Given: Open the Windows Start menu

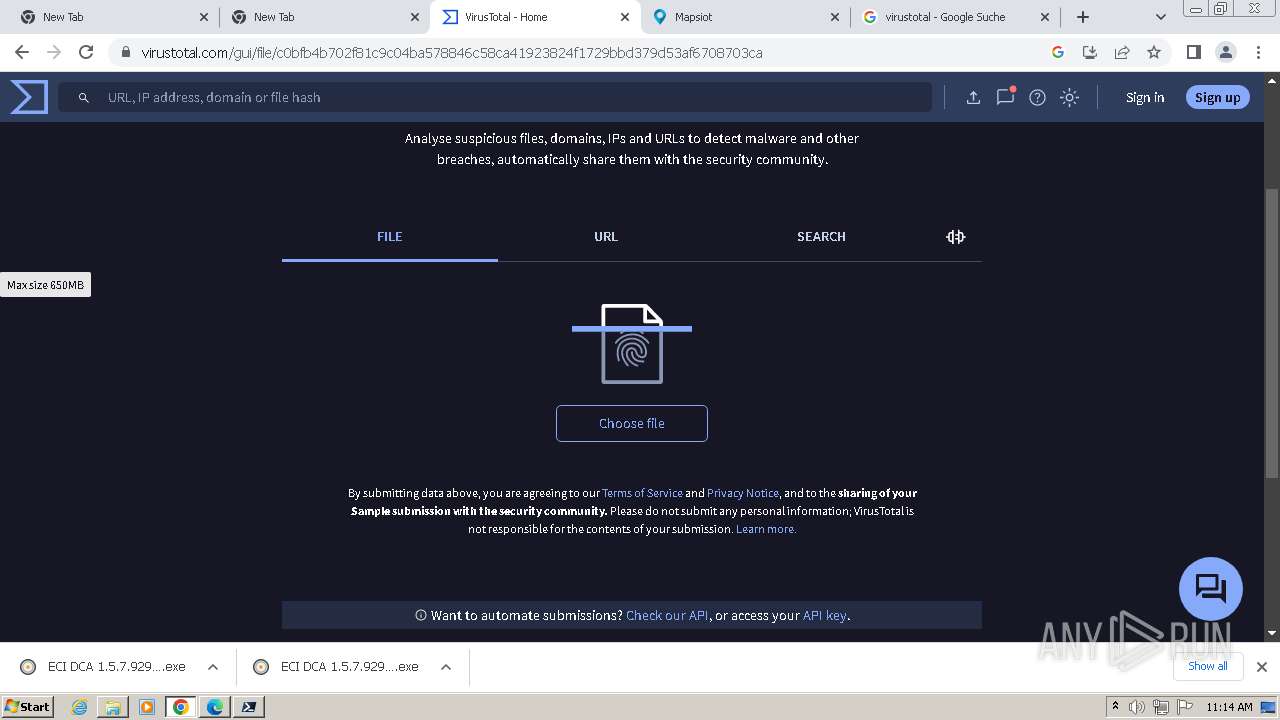Looking at the screenshot, I should tap(27, 706).
